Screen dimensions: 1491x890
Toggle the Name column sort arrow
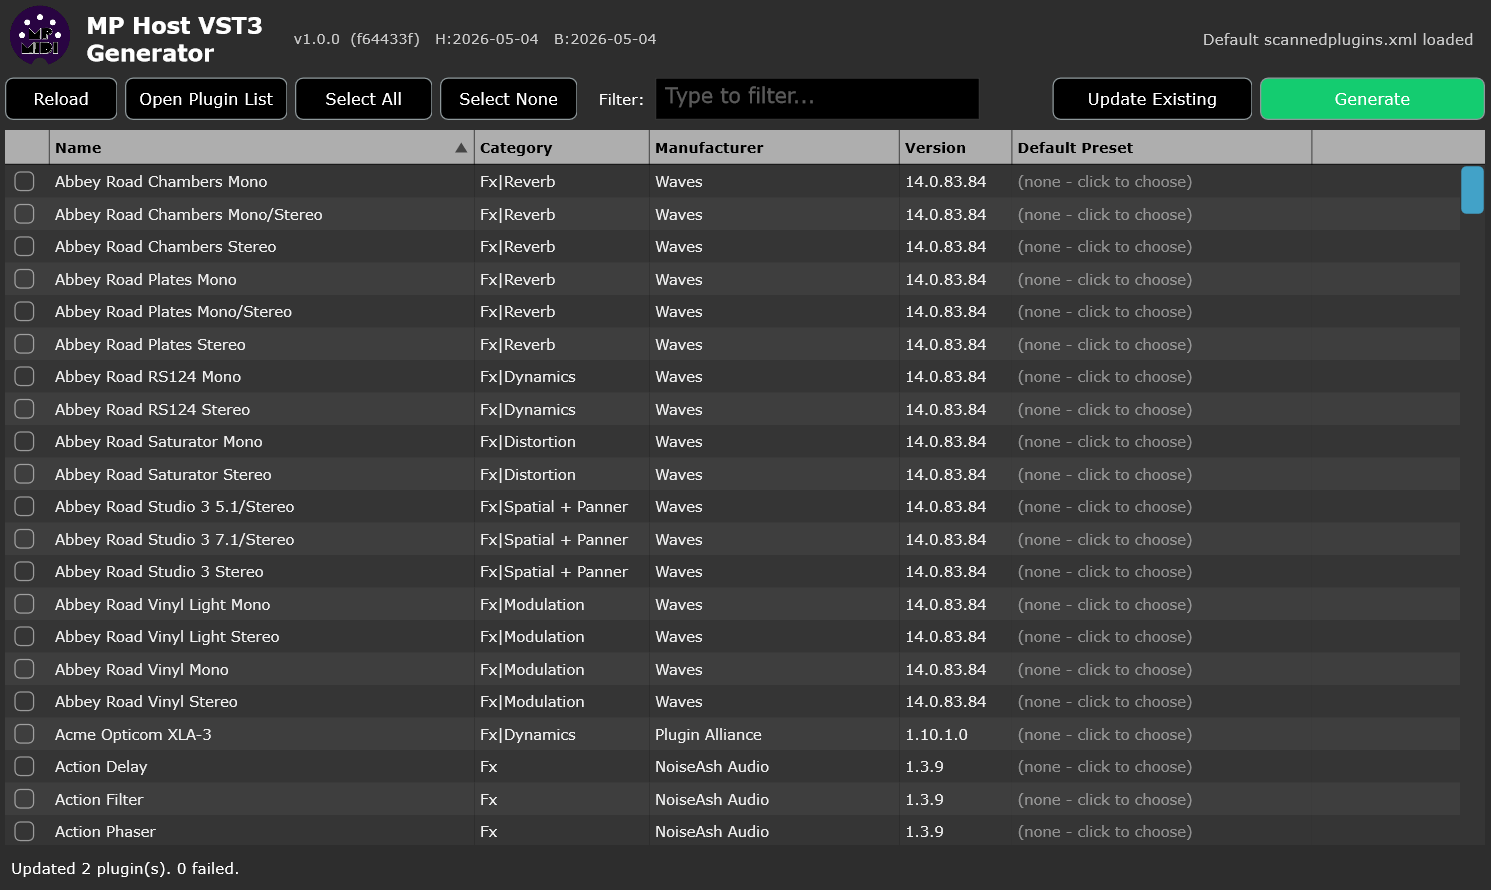click(x=461, y=148)
